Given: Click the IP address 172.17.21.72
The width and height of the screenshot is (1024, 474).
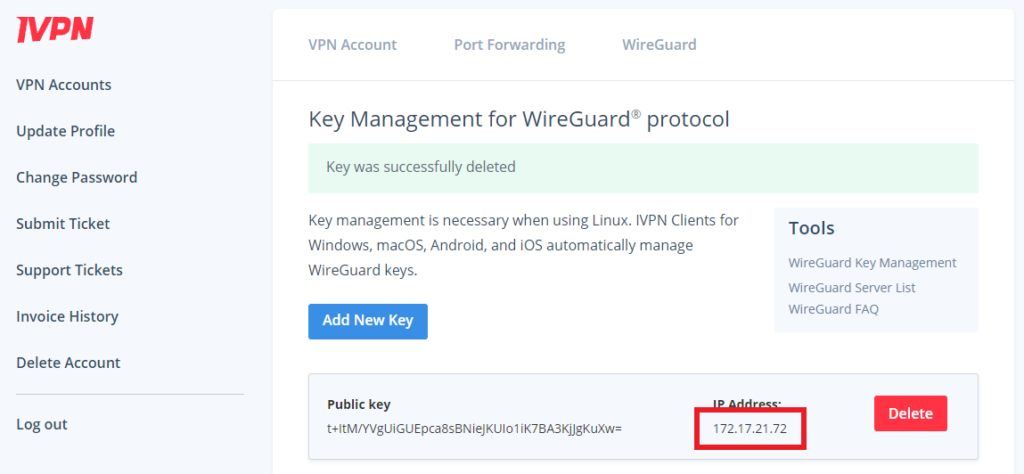Looking at the screenshot, I should pos(750,429).
